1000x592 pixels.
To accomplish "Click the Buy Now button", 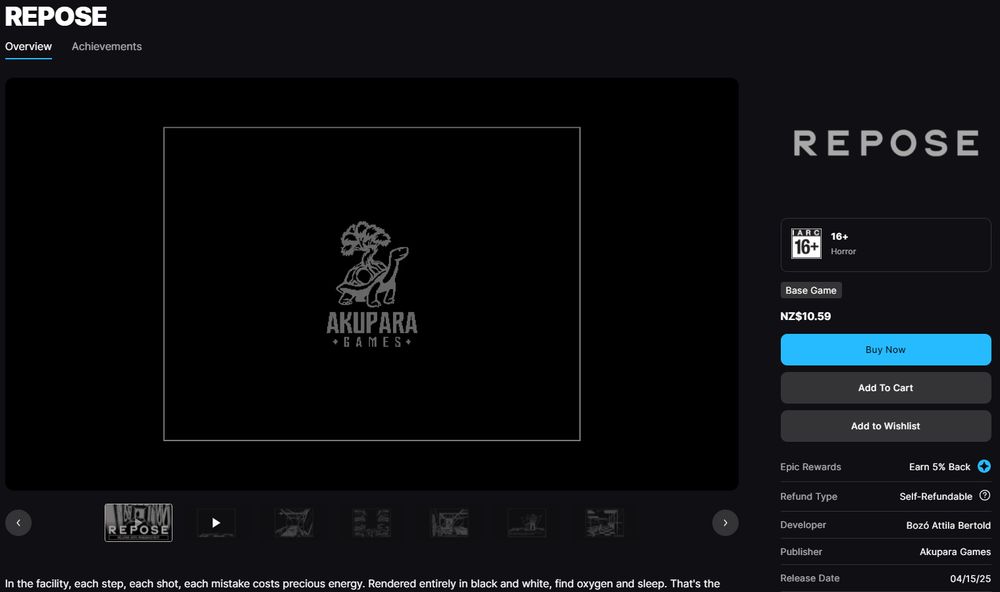I will (x=885, y=350).
